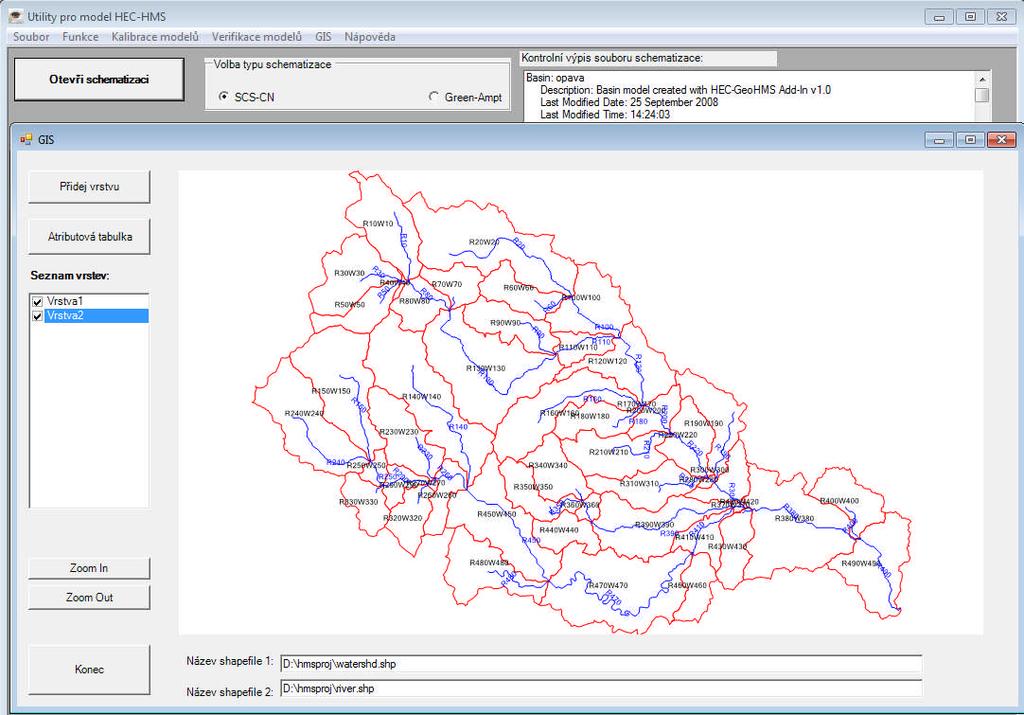1024x715 pixels.
Task: Click the R340W340 watershed label on map
Action: [x=548, y=465]
